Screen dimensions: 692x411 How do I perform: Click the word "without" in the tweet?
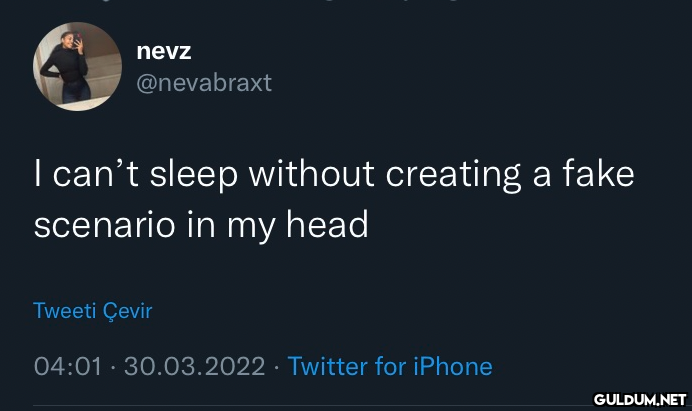[312, 175]
